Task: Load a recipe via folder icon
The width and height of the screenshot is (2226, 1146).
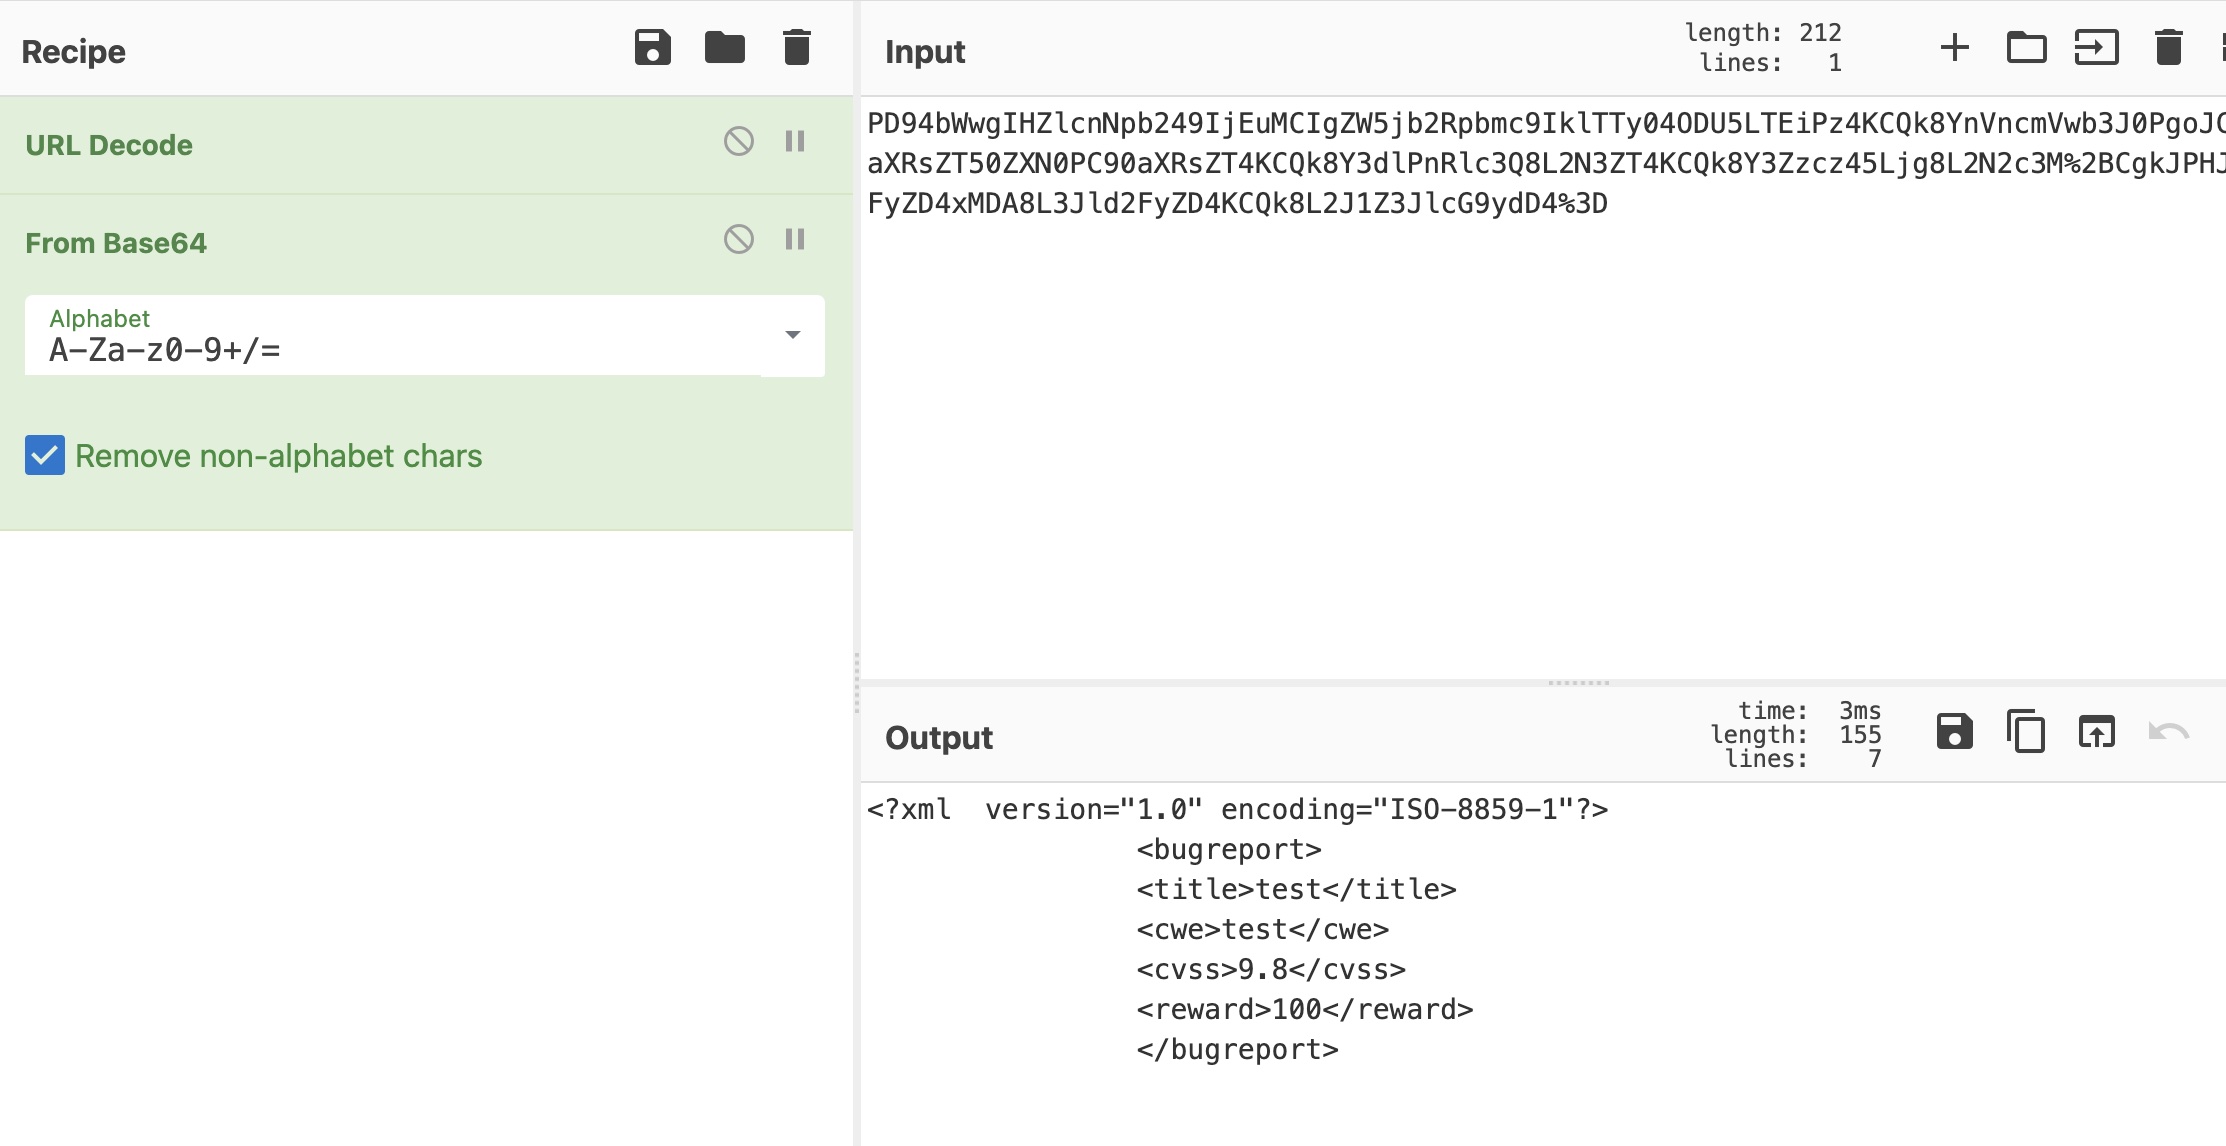Action: point(724,48)
